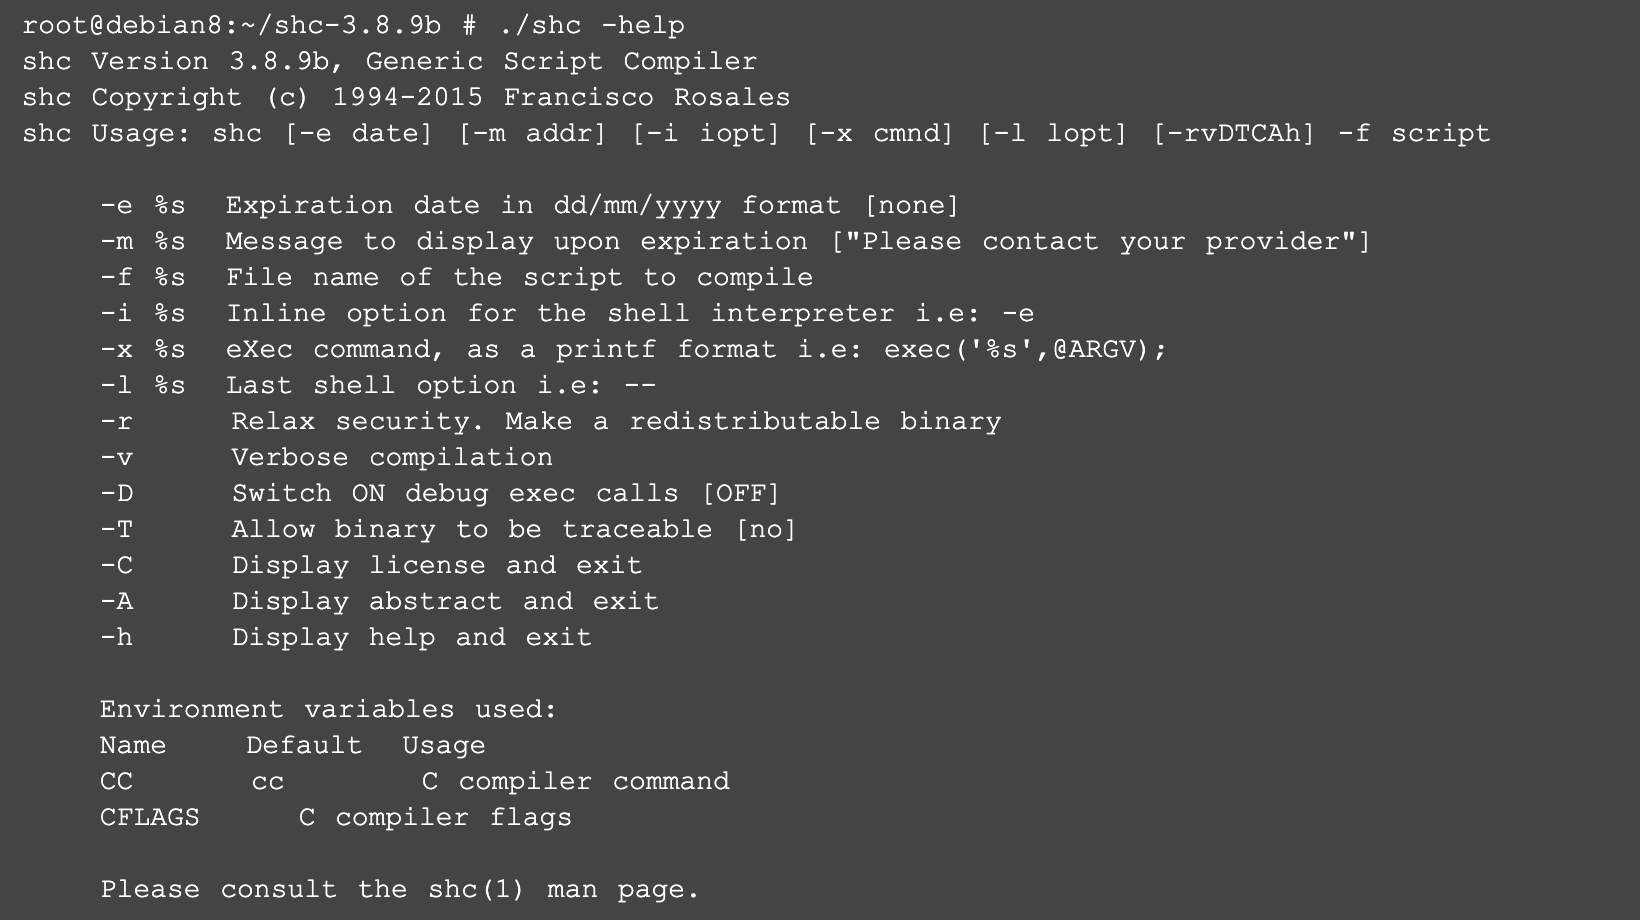Click the '-m %s' message option
Image resolution: width=1640 pixels, height=920 pixels.
(142, 241)
